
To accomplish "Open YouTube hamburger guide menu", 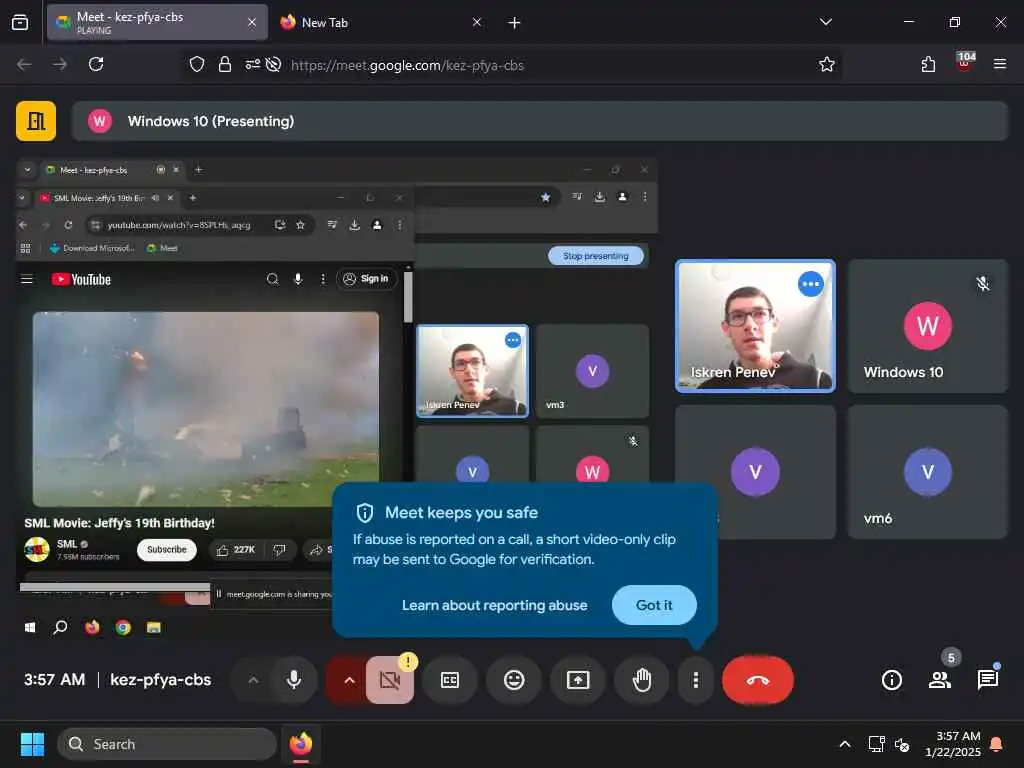I will coord(27,280).
